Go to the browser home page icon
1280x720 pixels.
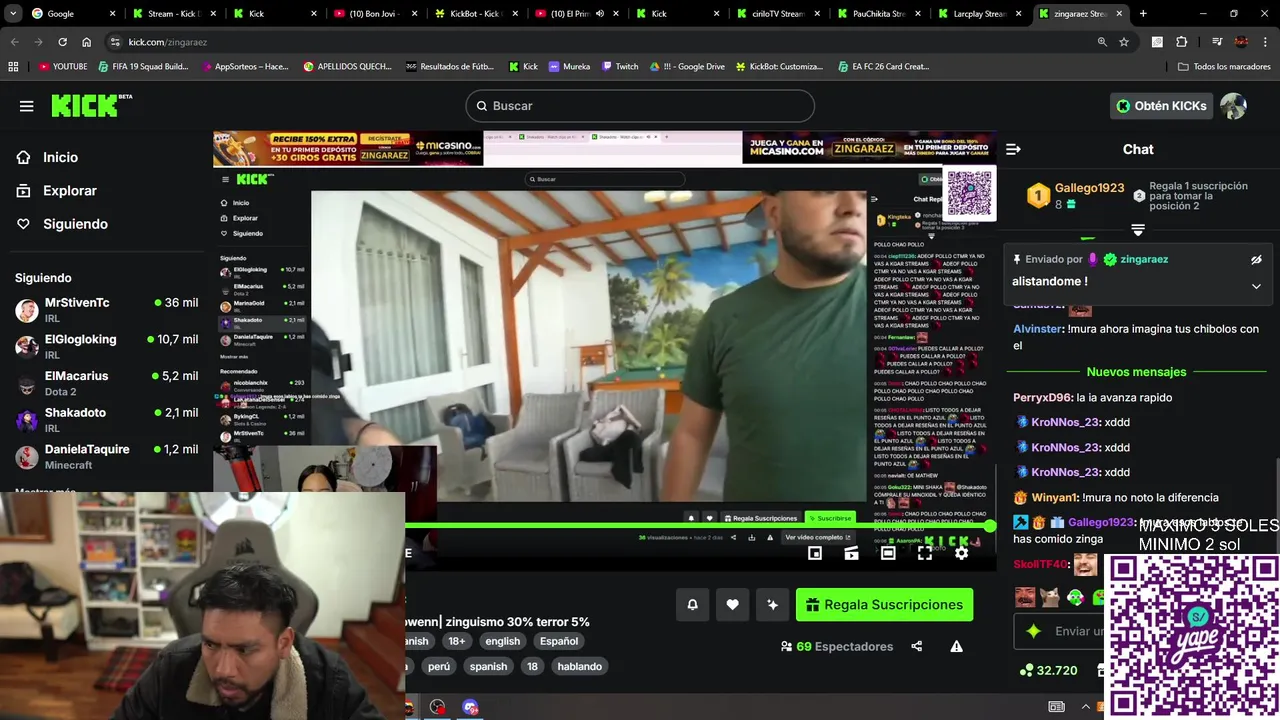pos(87,42)
